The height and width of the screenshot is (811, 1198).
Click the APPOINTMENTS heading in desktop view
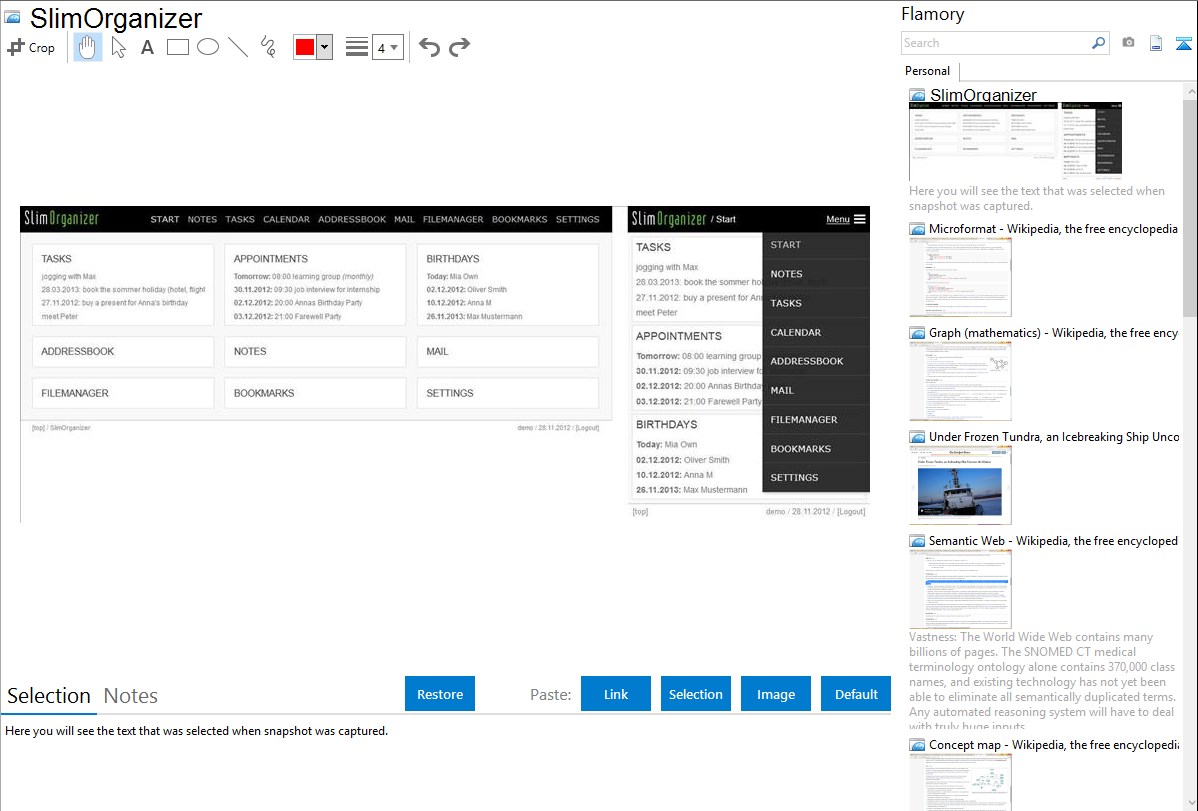tap(270, 258)
